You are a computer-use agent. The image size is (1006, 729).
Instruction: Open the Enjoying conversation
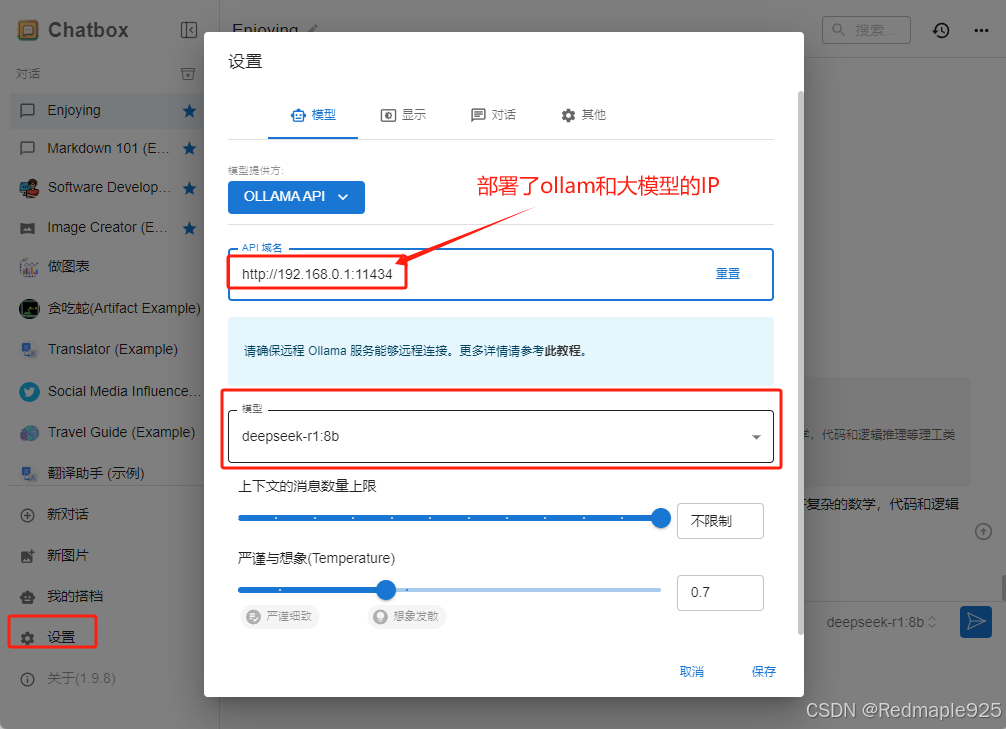(x=106, y=110)
